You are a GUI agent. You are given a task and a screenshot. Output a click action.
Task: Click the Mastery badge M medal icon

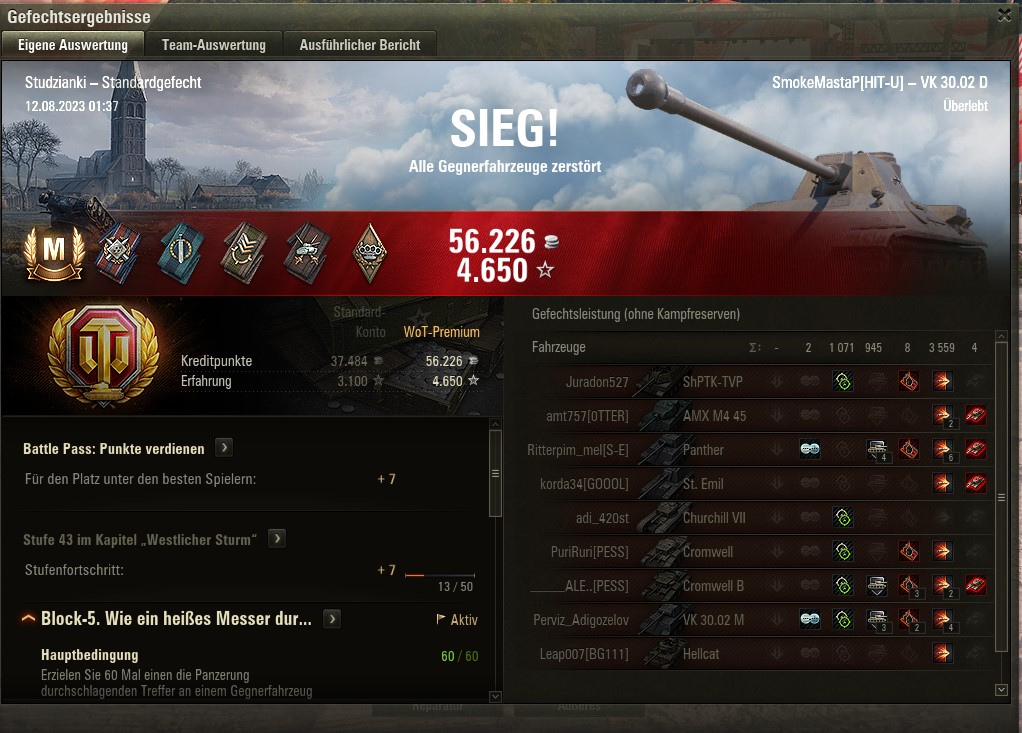(55, 253)
